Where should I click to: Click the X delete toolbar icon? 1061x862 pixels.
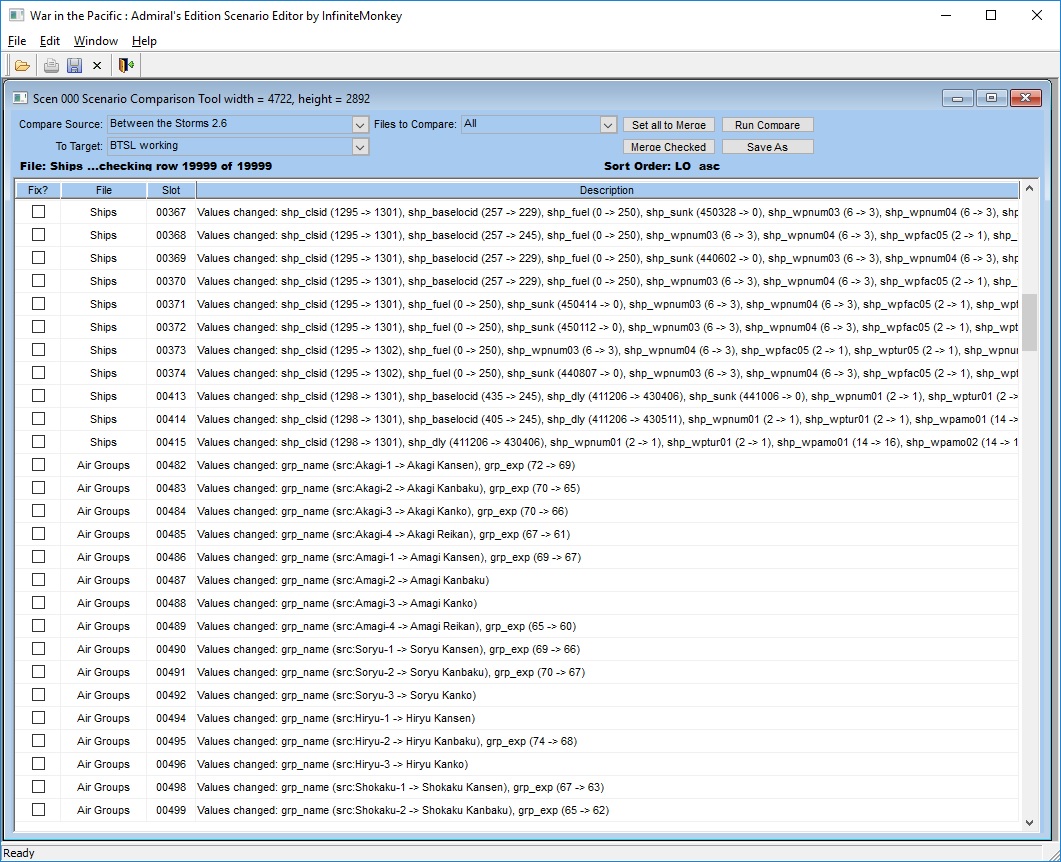pos(97,66)
